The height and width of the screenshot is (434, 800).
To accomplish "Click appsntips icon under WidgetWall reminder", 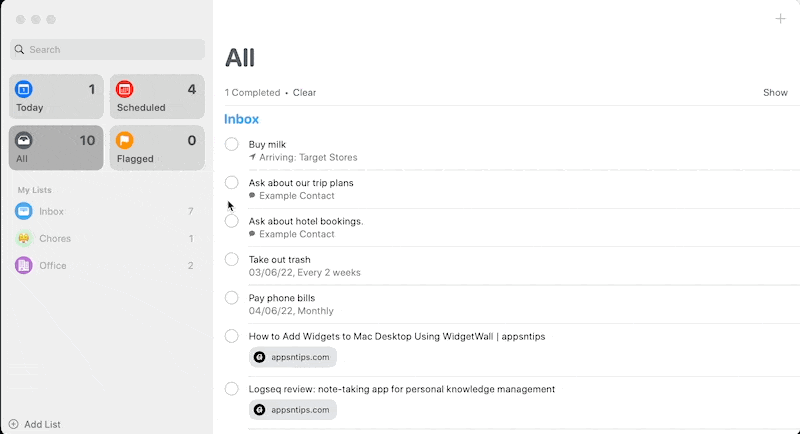I will [260, 357].
